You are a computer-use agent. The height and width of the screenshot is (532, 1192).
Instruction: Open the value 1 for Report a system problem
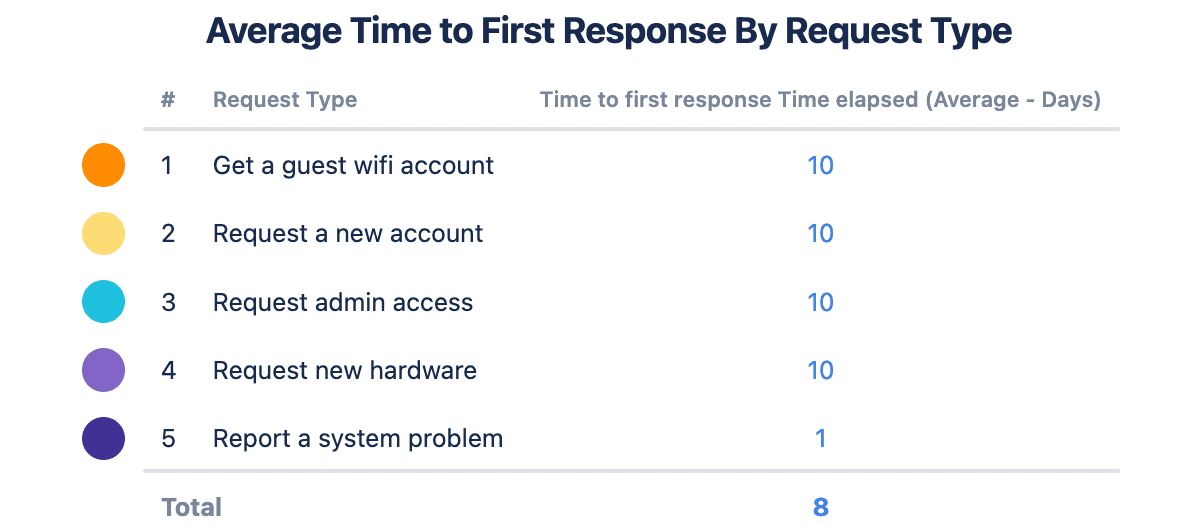pos(820,438)
